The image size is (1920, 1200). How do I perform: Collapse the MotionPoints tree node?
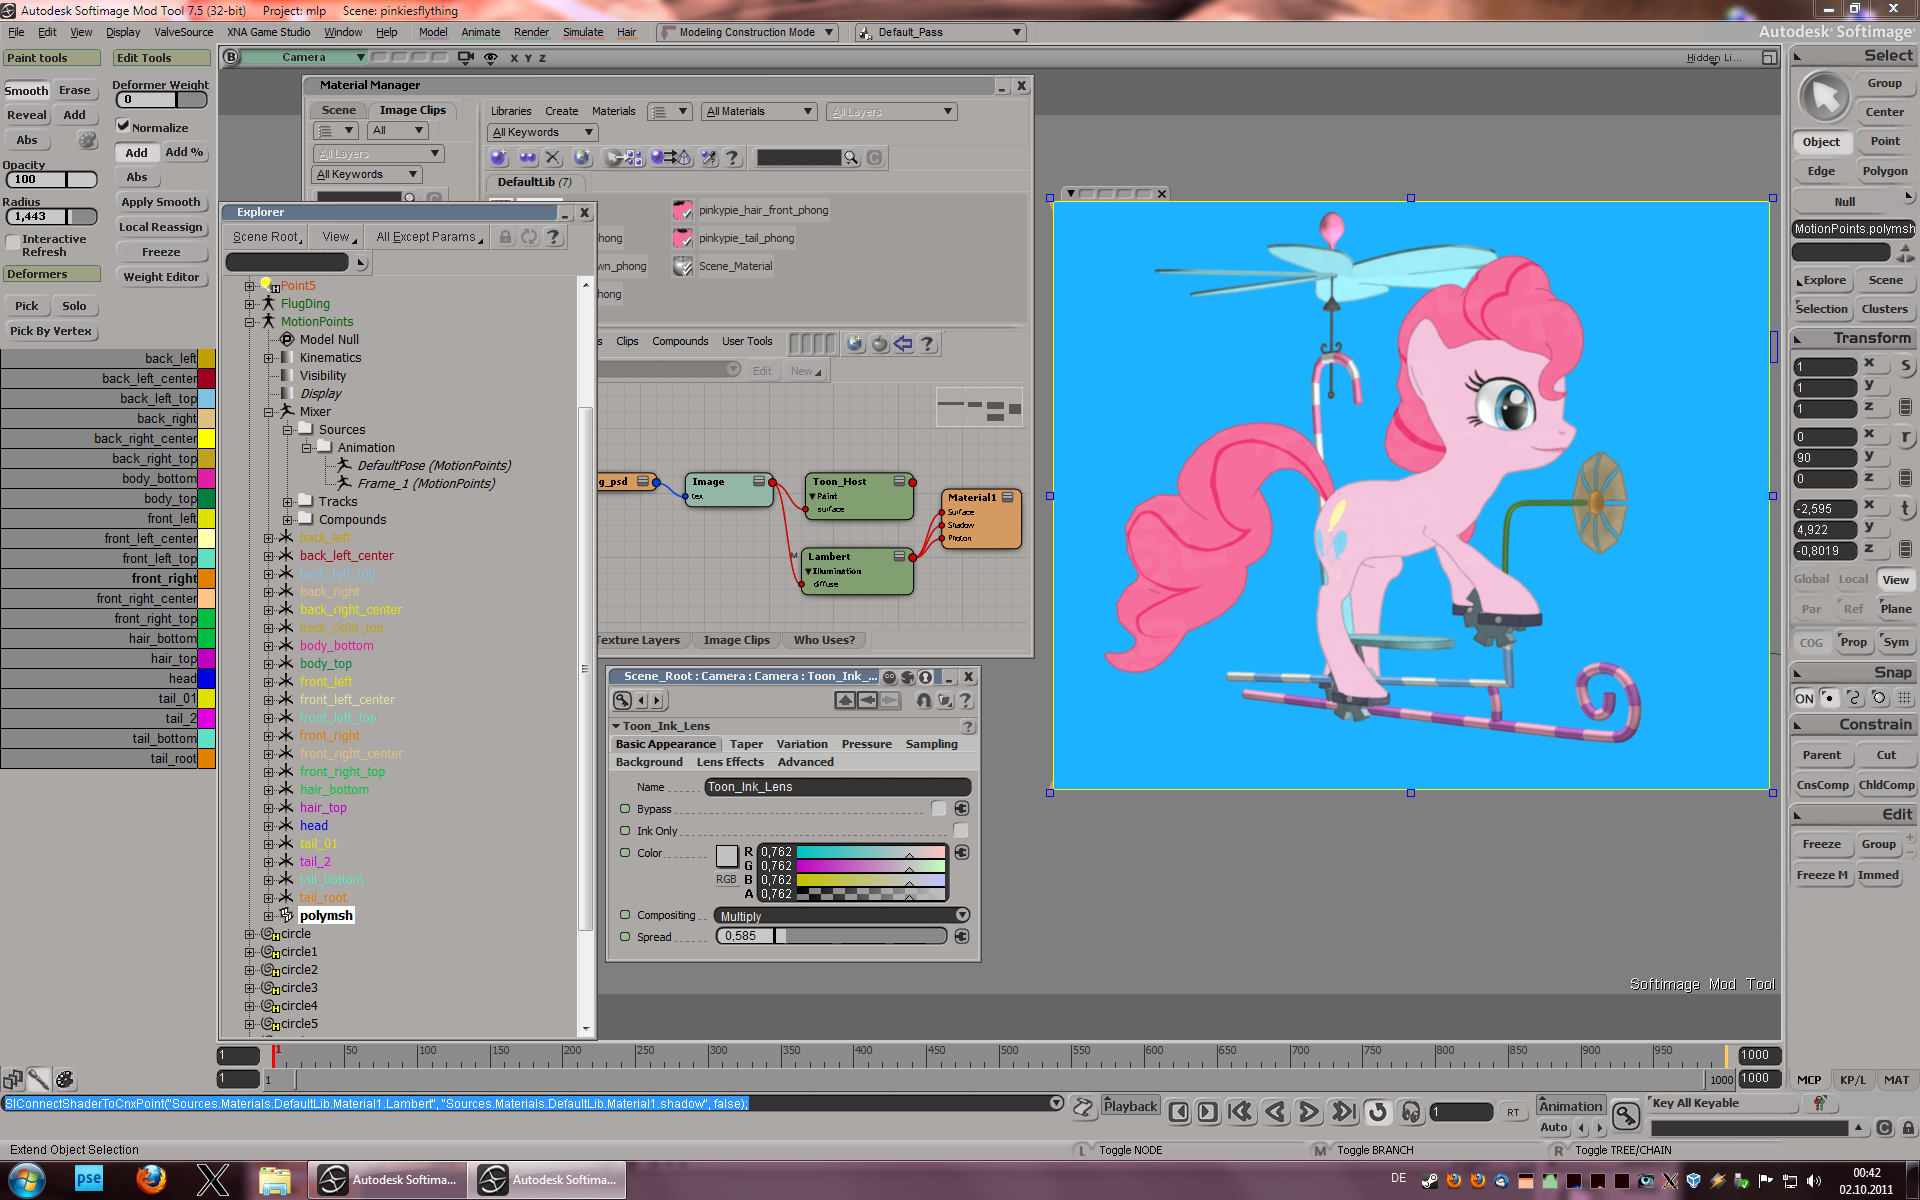tap(250, 322)
